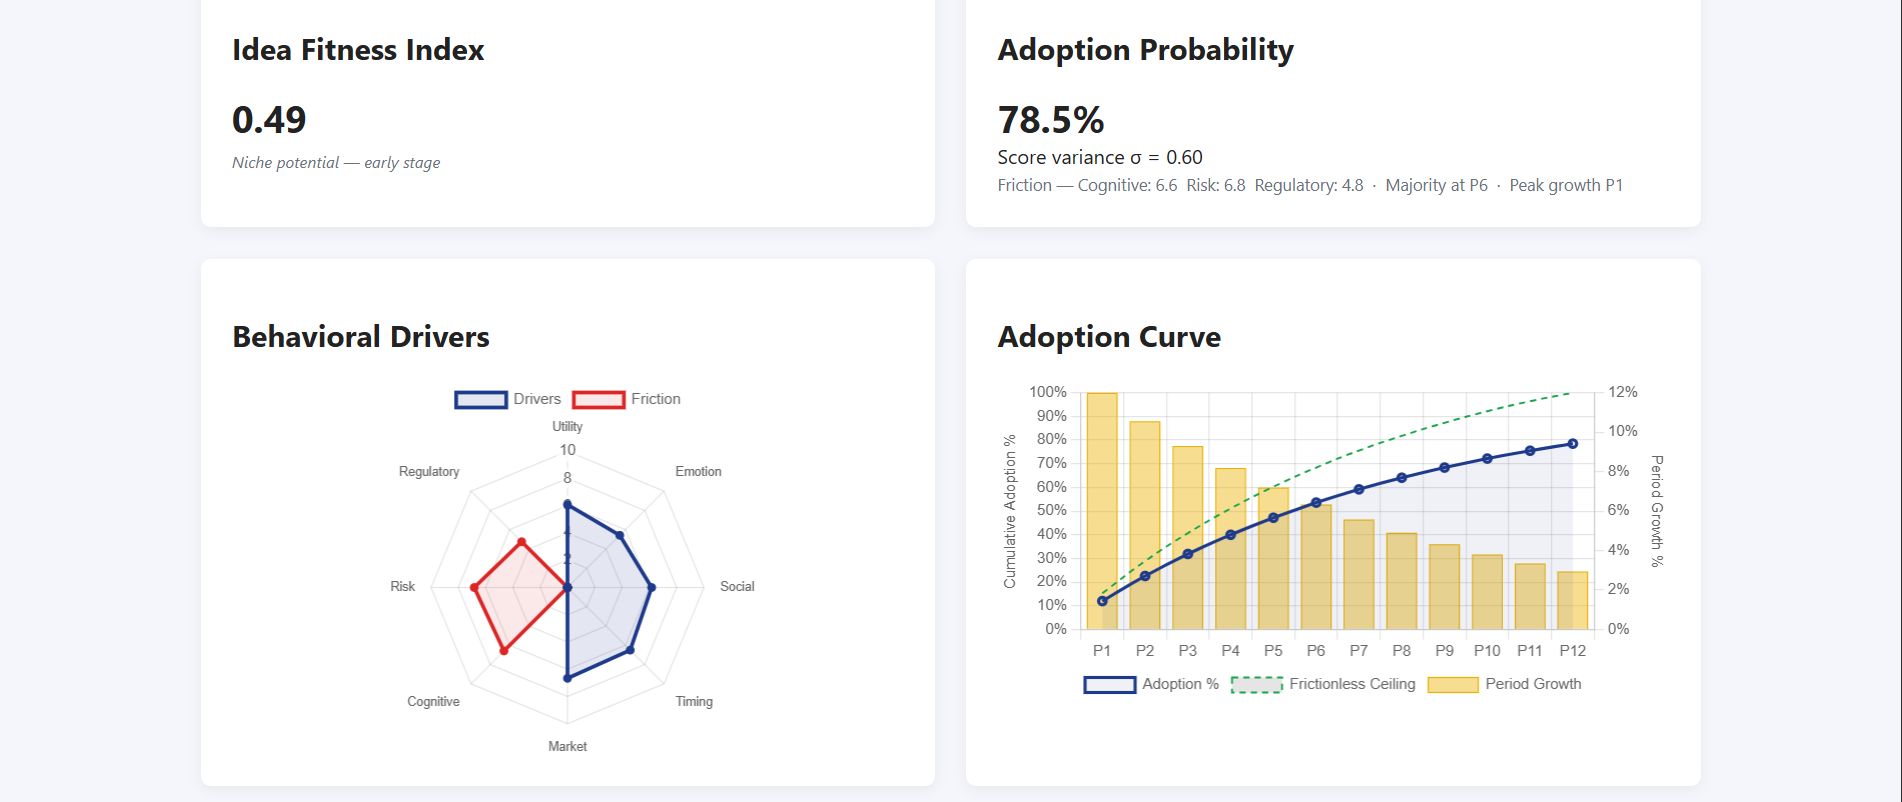Toggle the Period Growth legend item
This screenshot has height=802, width=1902.
(x=1505, y=684)
